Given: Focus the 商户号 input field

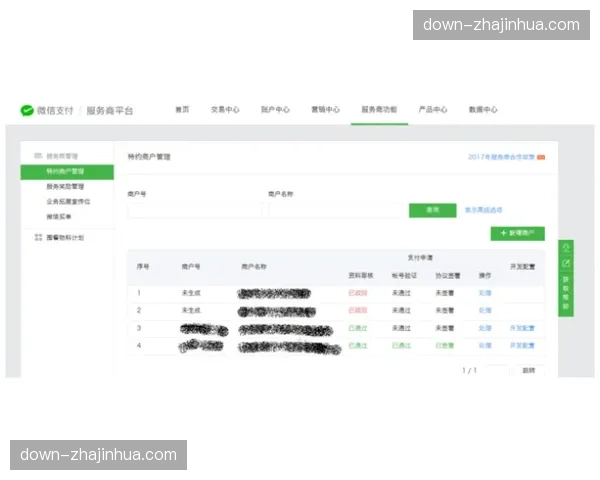Looking at the screenshot, I should click(x=195, y=210).
